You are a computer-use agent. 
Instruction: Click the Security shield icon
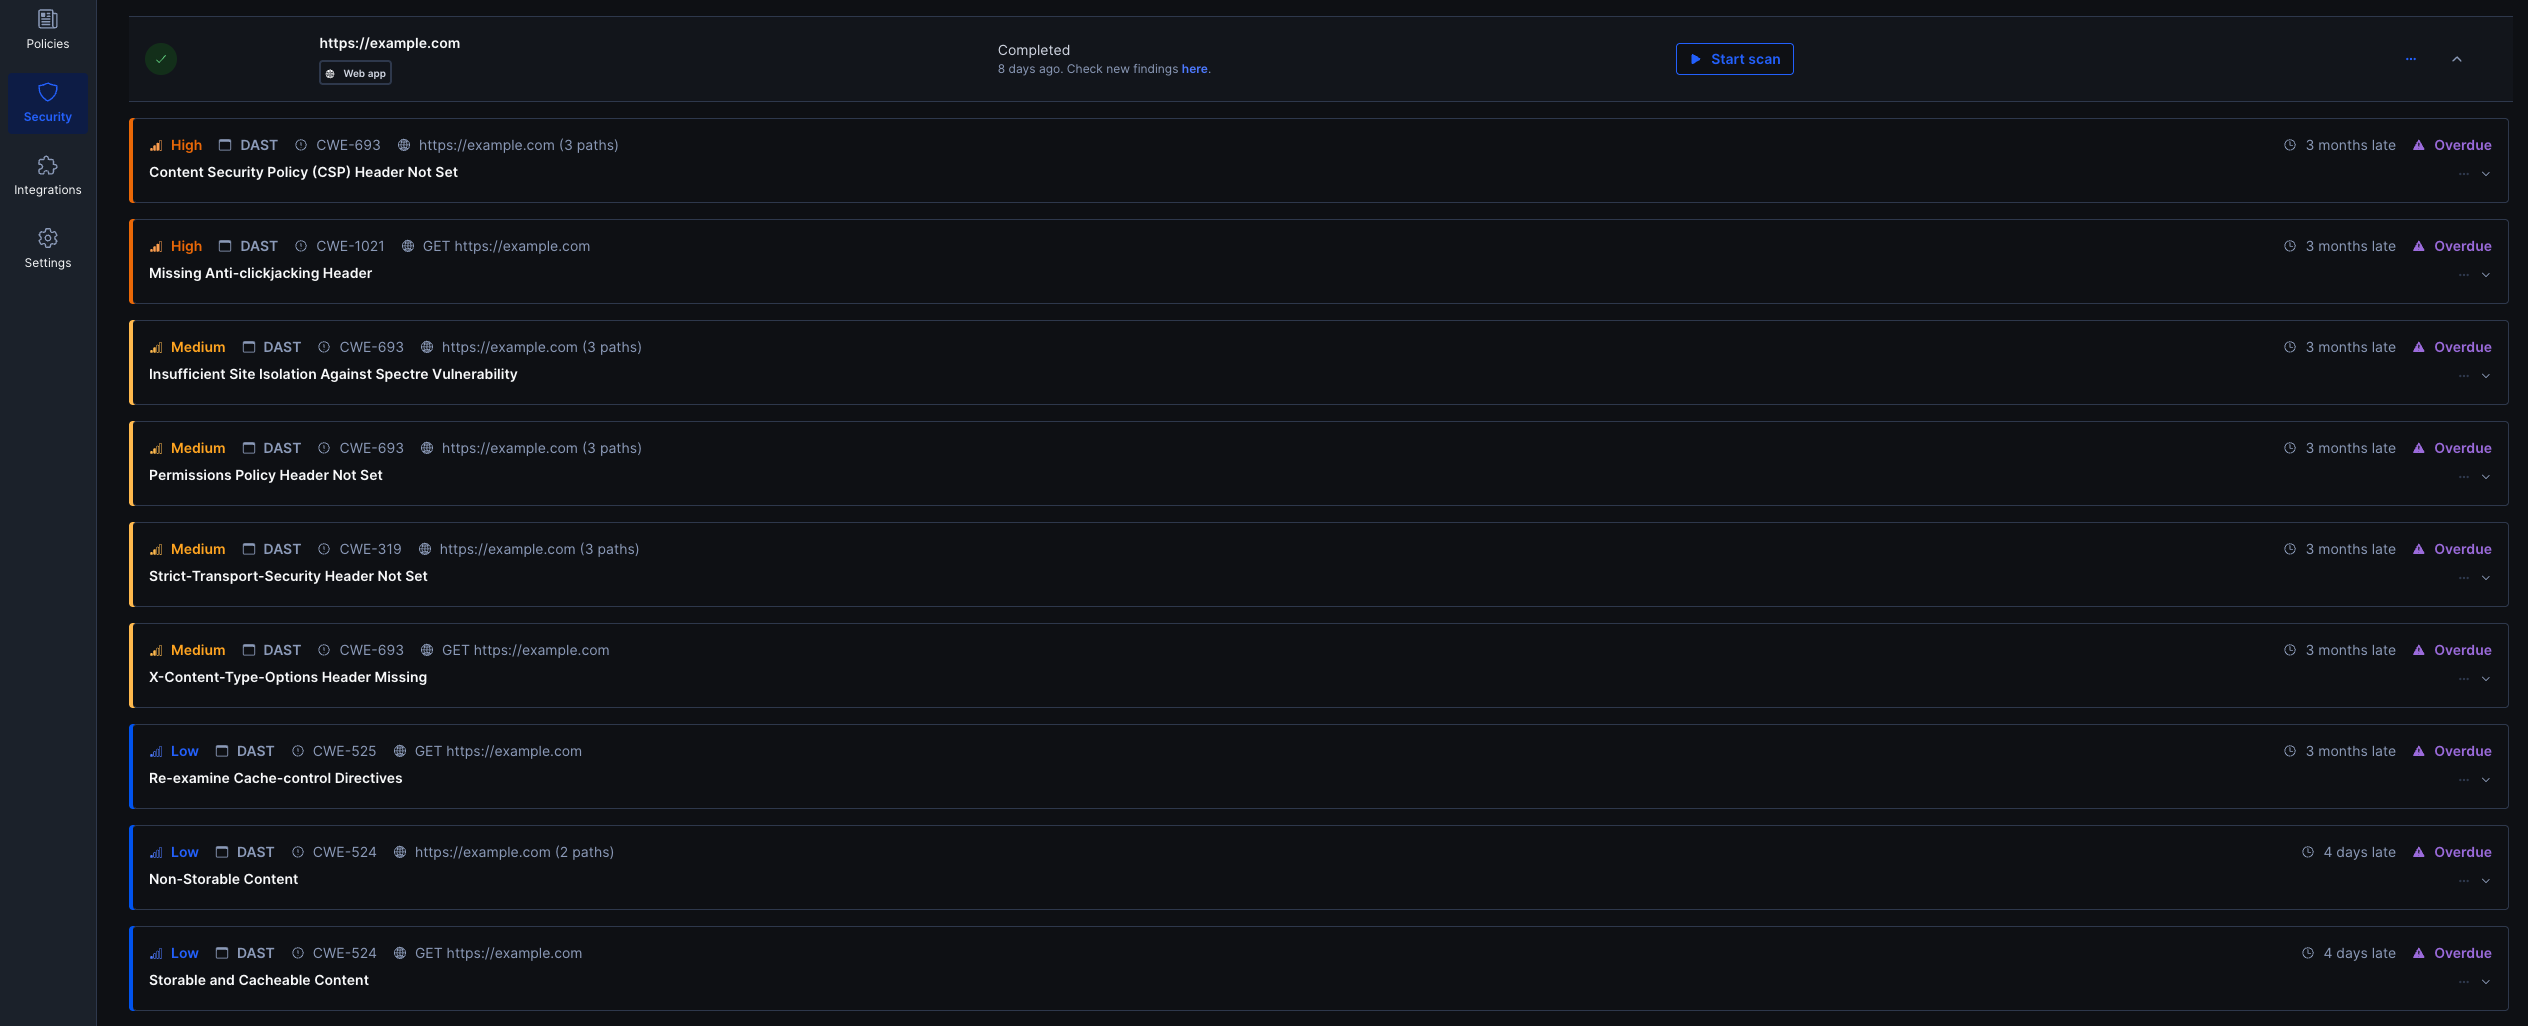(48, 93)
